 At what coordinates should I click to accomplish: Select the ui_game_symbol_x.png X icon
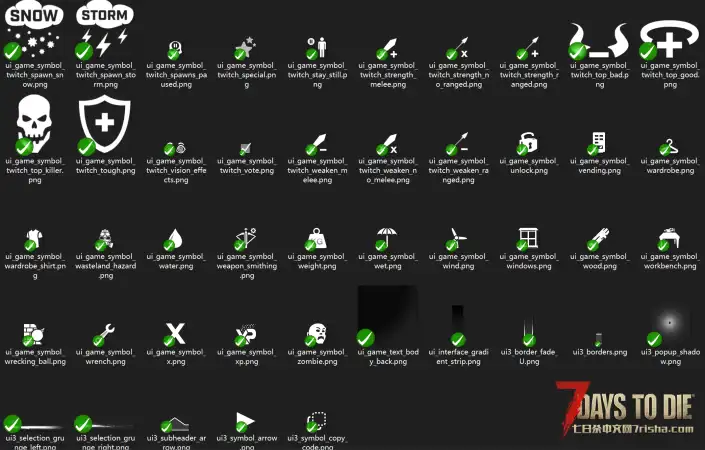tap(175, 334)
